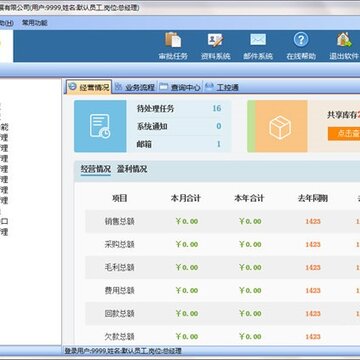Click the 本月合计 column header
360x360 pixels.
(186, 198)
